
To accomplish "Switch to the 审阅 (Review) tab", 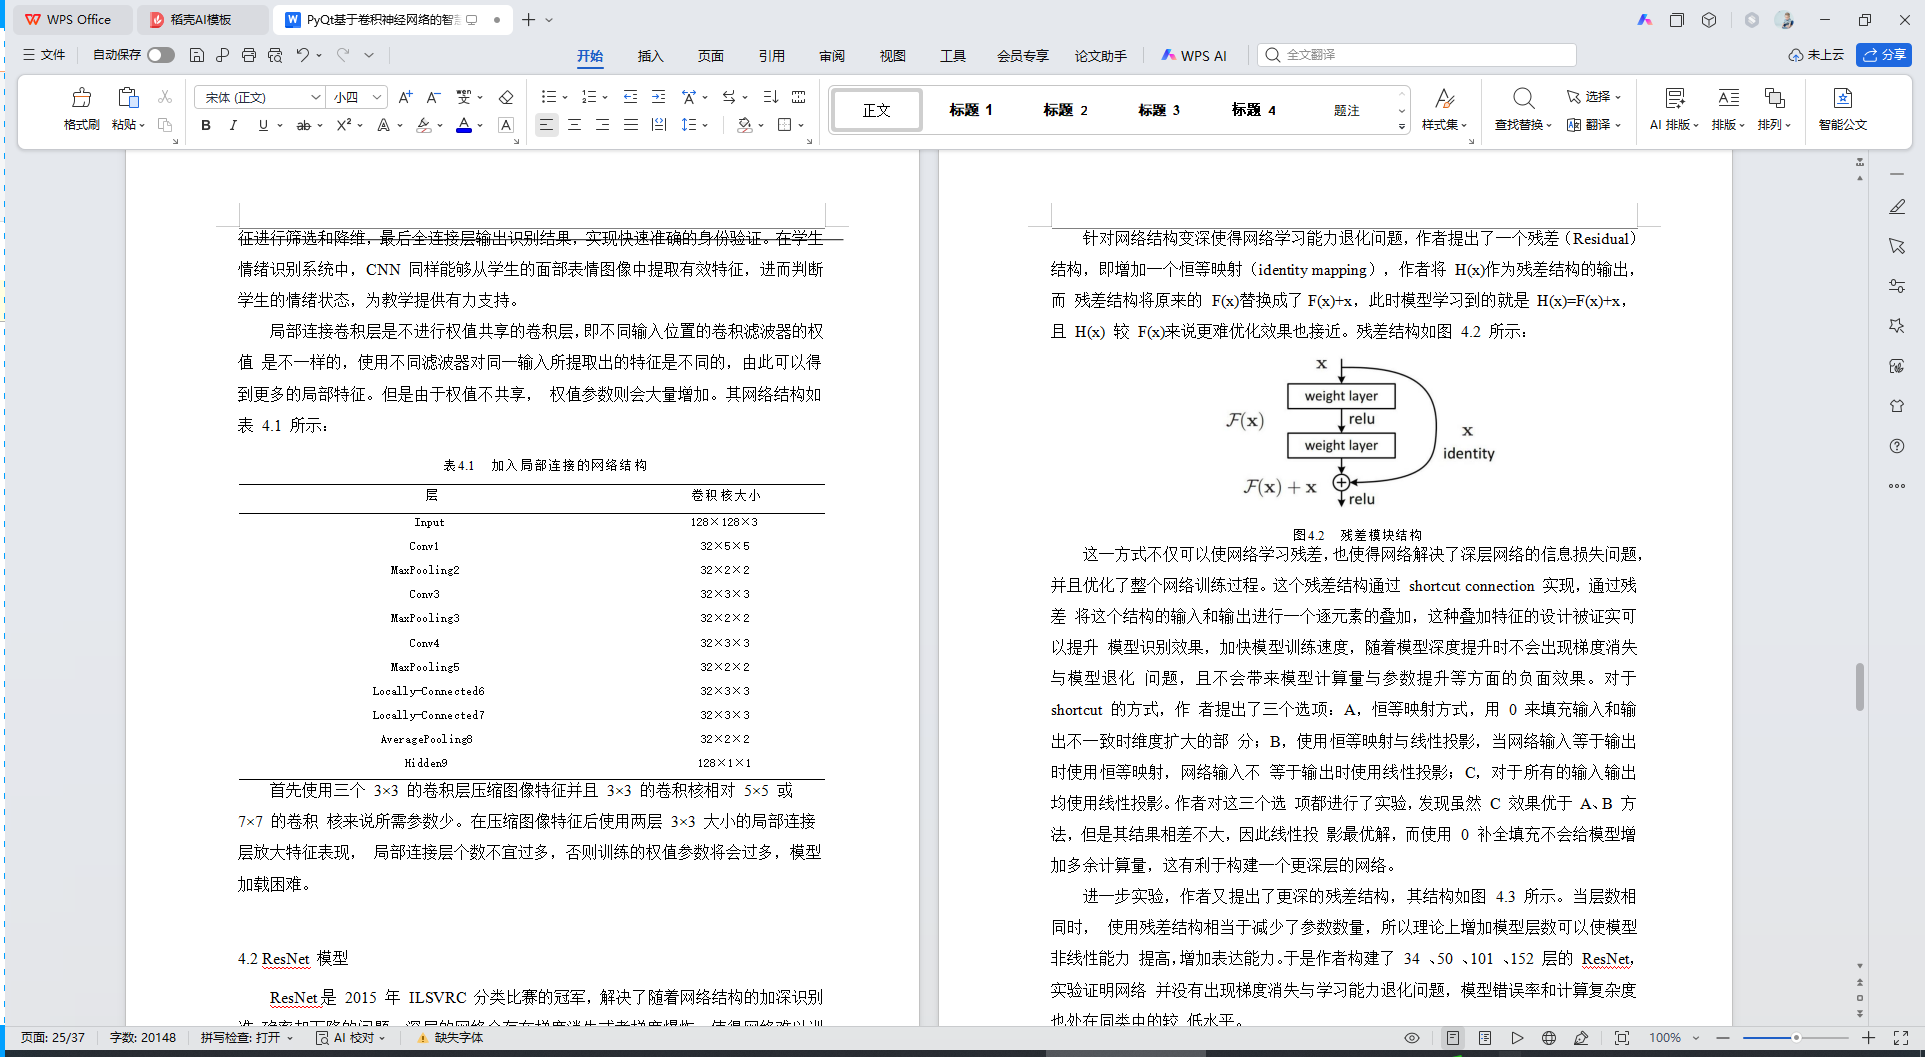I will (x=832, y=56).
